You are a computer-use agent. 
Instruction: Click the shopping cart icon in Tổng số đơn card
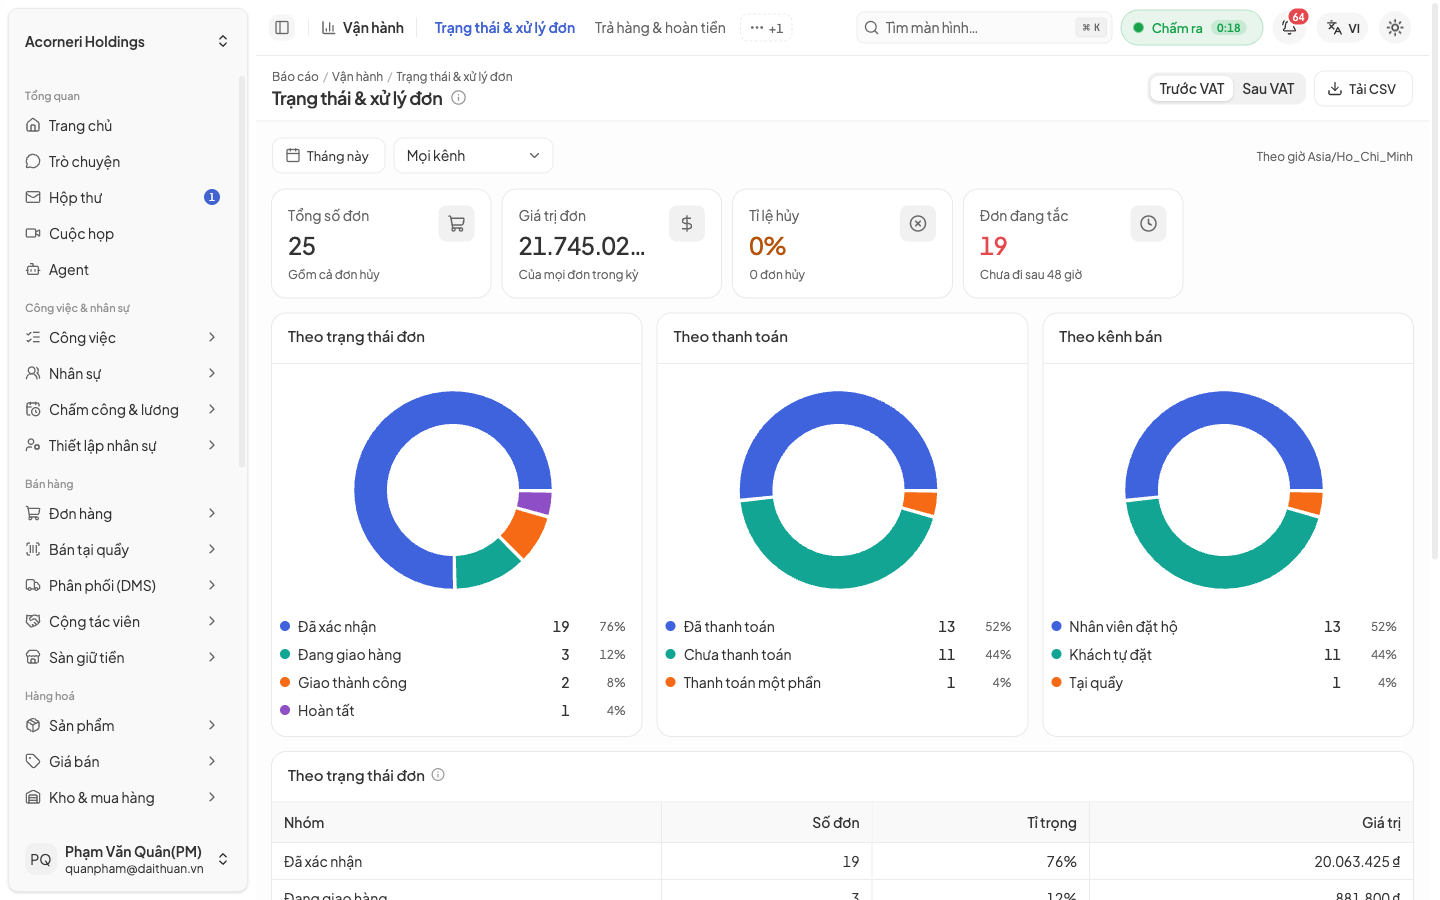click(456, 224)
